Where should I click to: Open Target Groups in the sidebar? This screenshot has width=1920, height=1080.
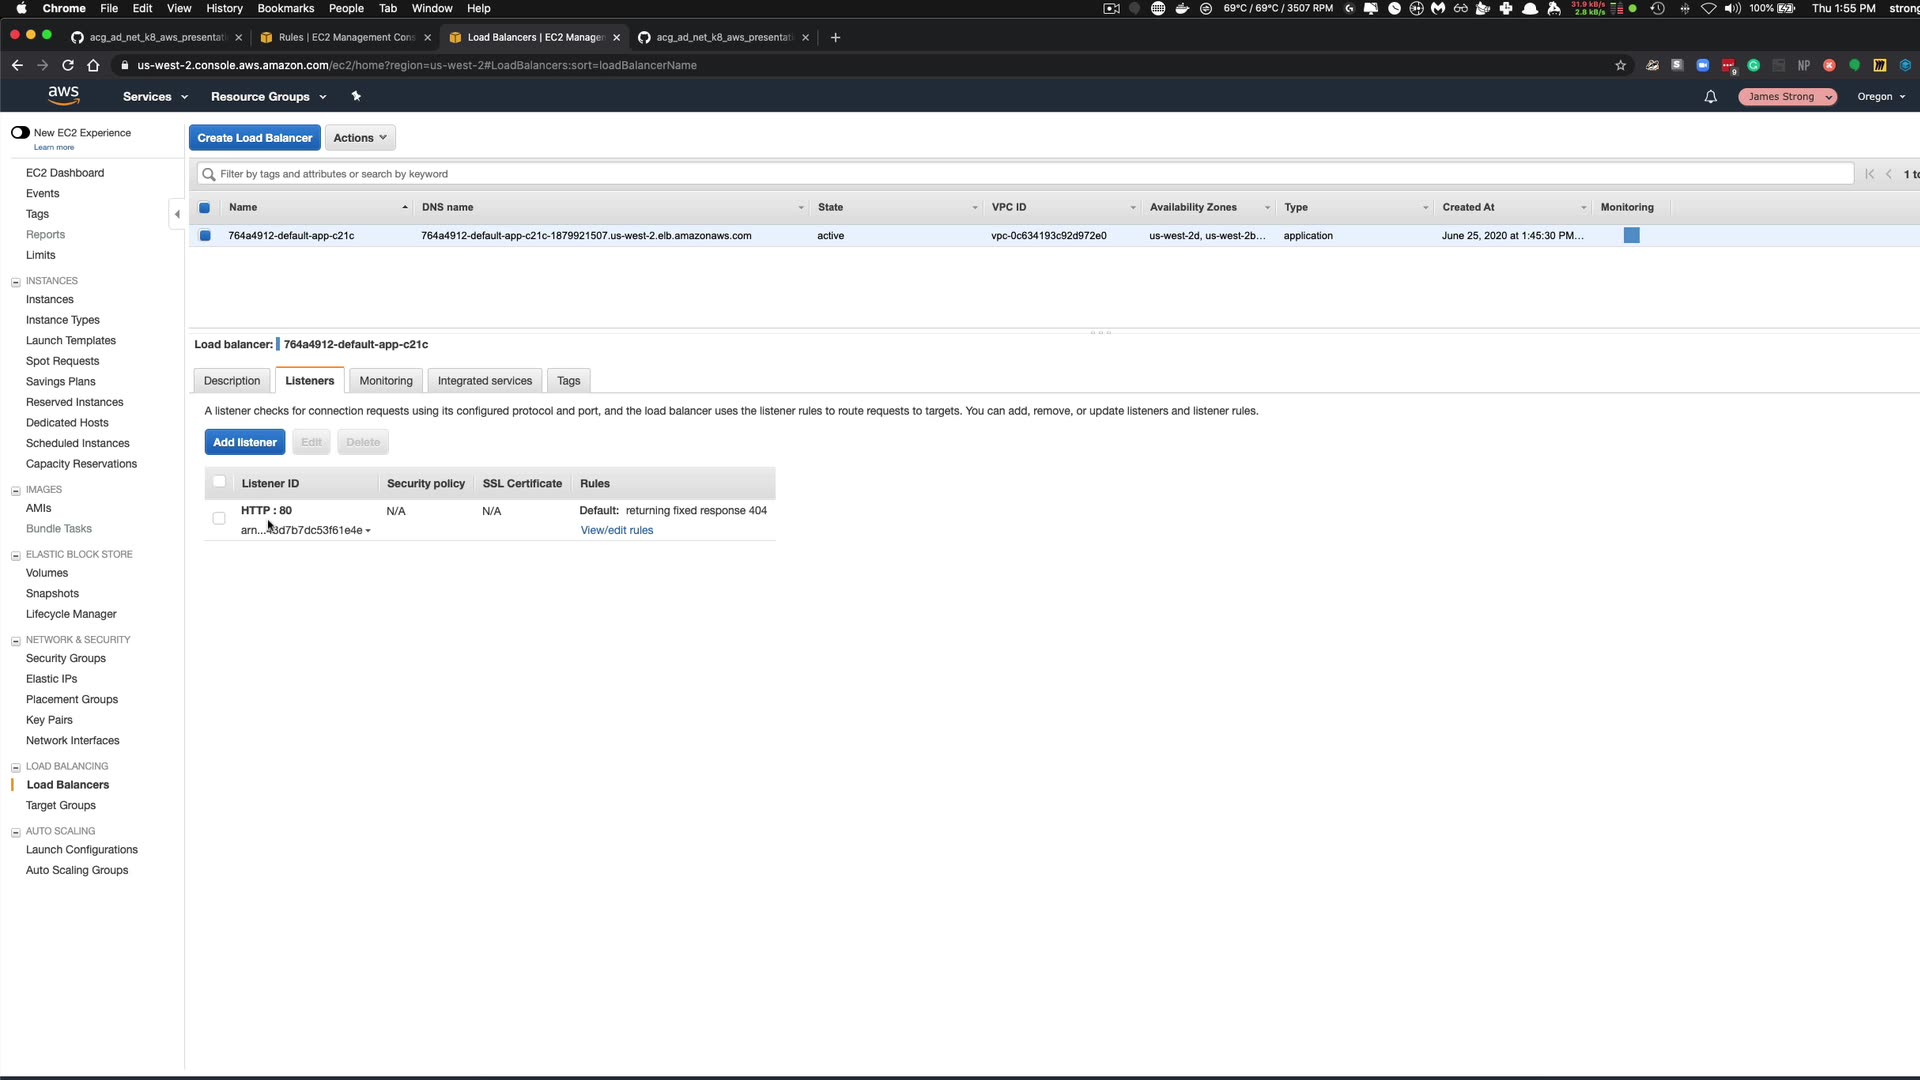[61, 806]
